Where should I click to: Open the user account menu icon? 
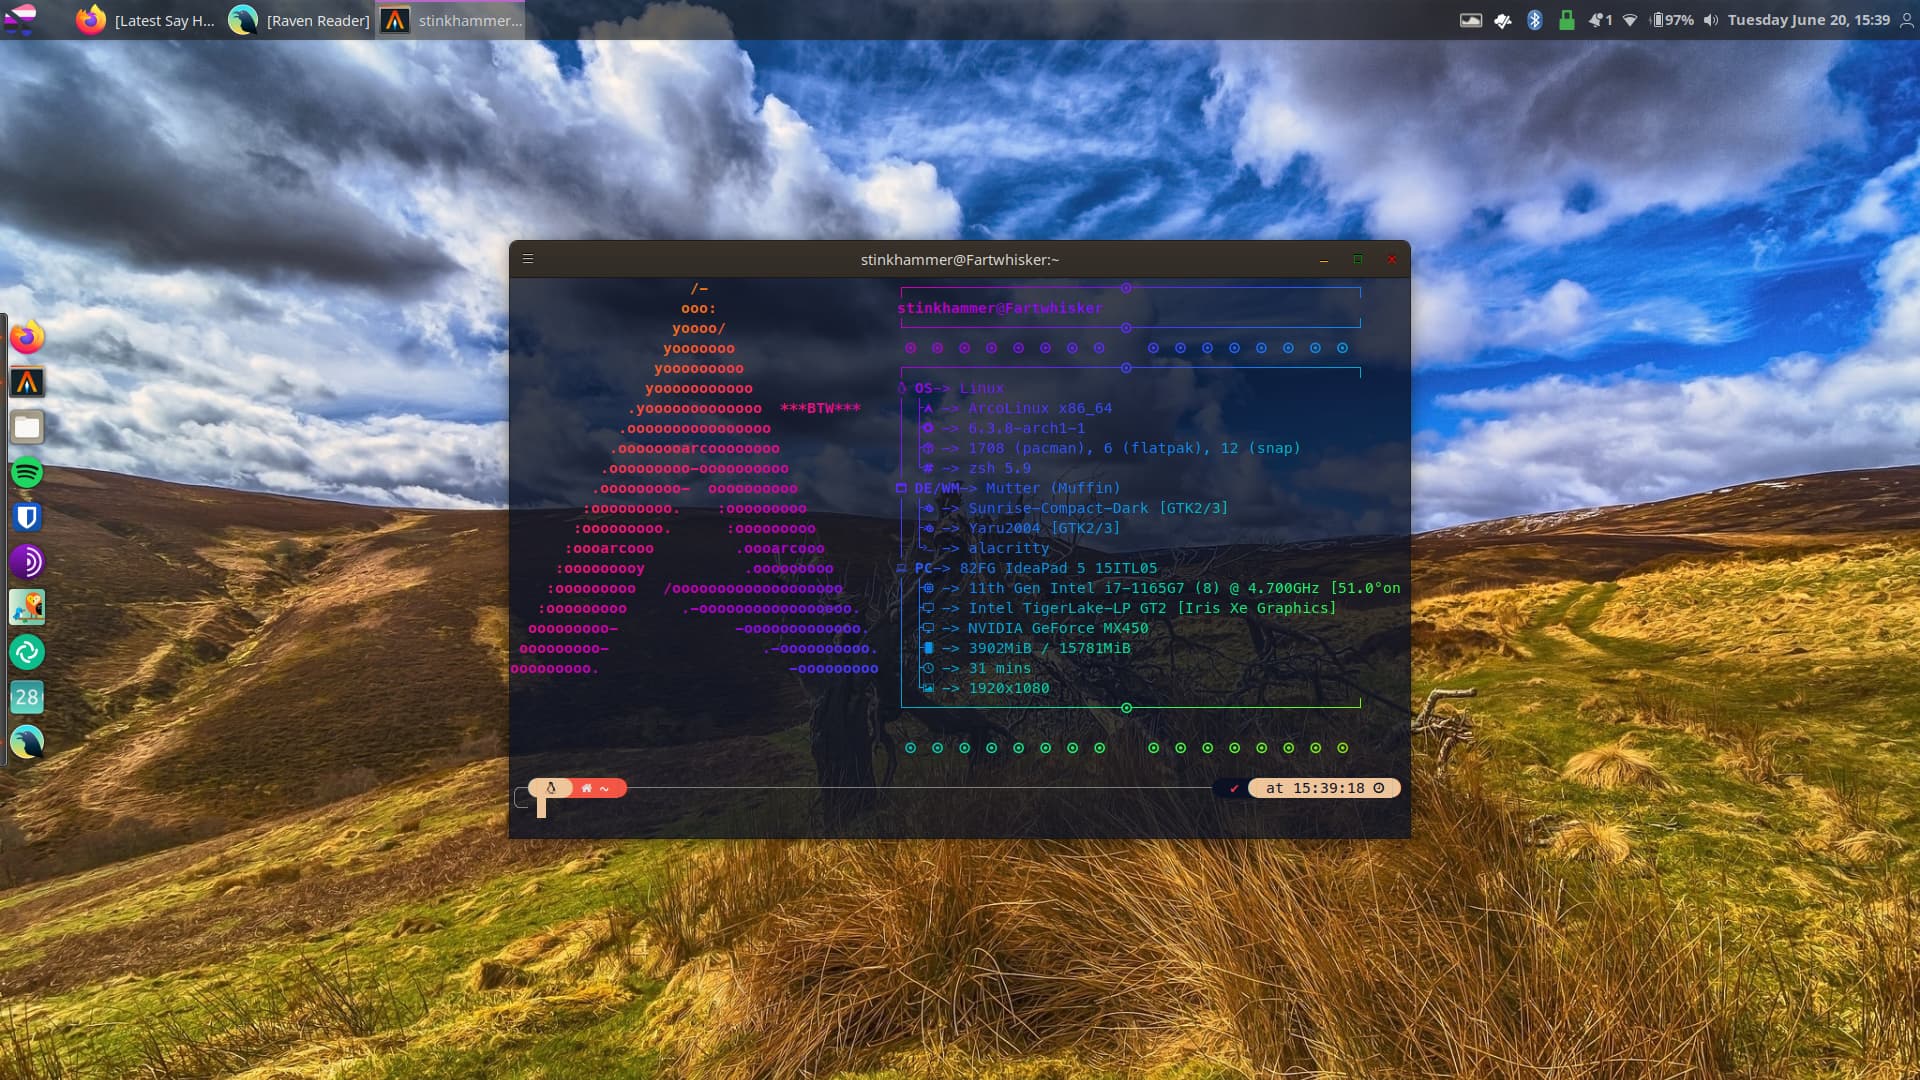(1907, 20)
